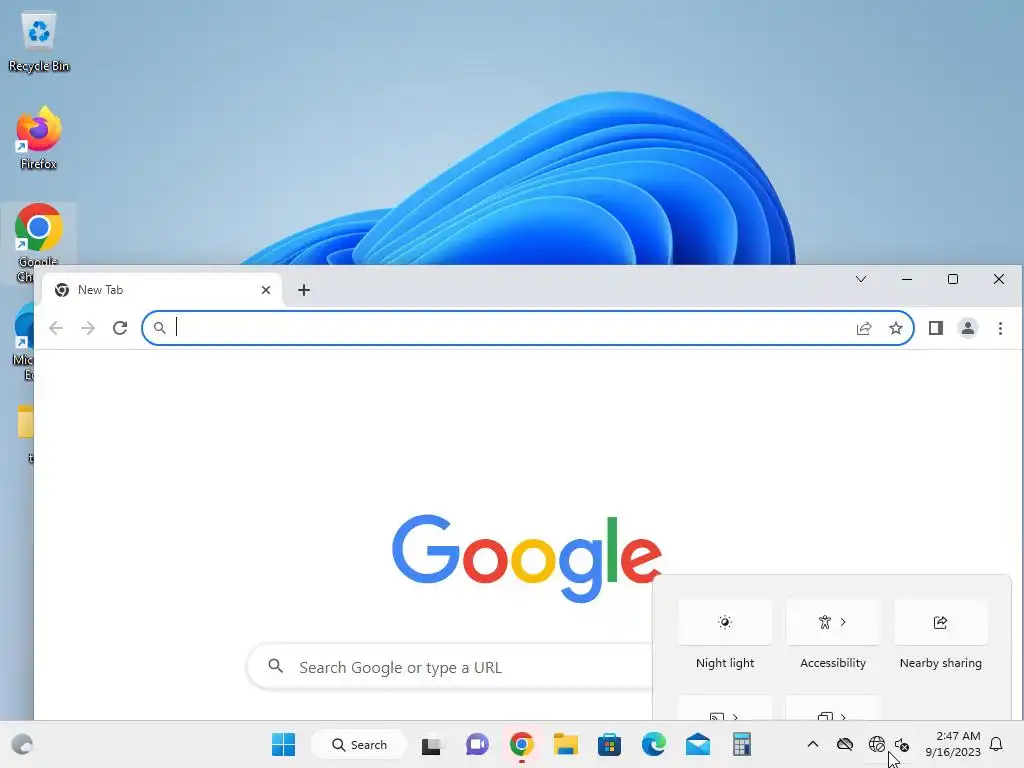Show hidden system tray icons
1024x768 pixels.
click(813, 744)
